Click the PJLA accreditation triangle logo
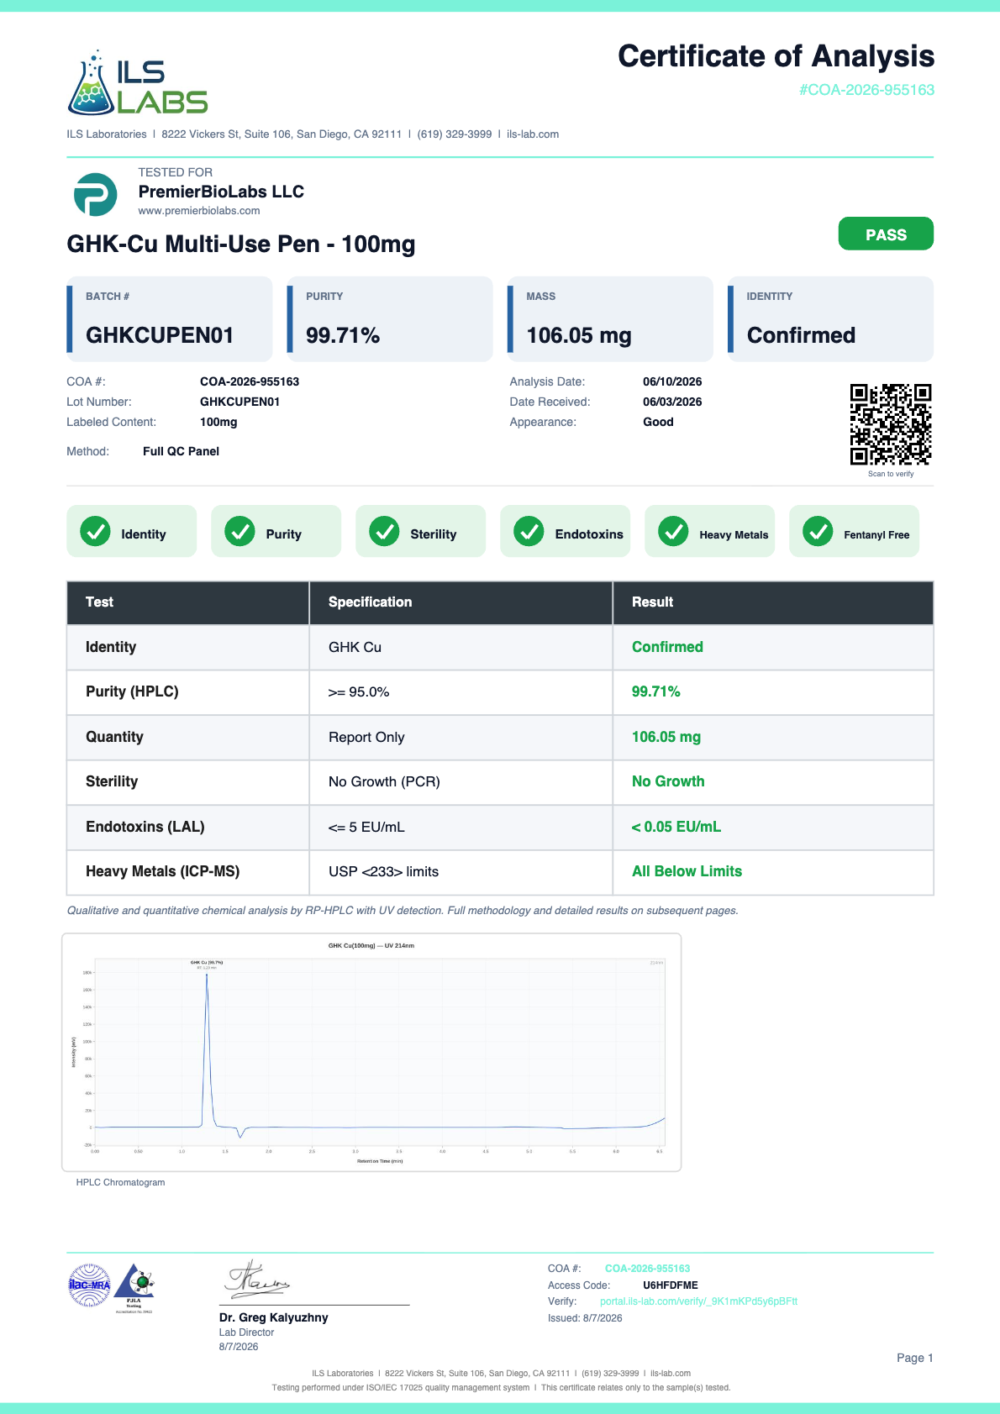 134,1286
